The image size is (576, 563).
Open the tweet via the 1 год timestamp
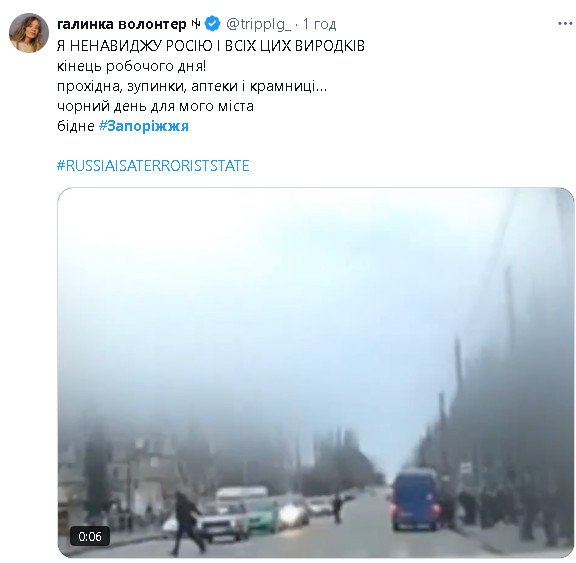coord(320,25)
